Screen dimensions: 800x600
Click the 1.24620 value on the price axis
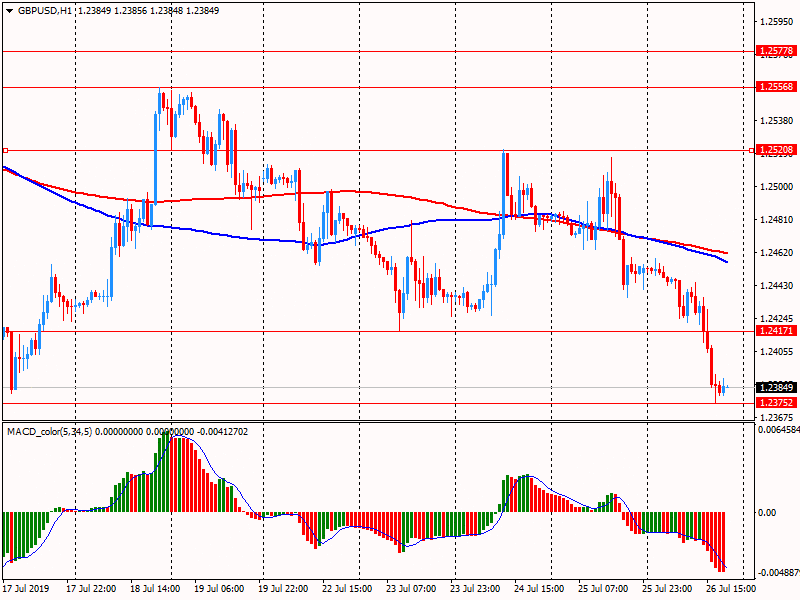[777, 253]
